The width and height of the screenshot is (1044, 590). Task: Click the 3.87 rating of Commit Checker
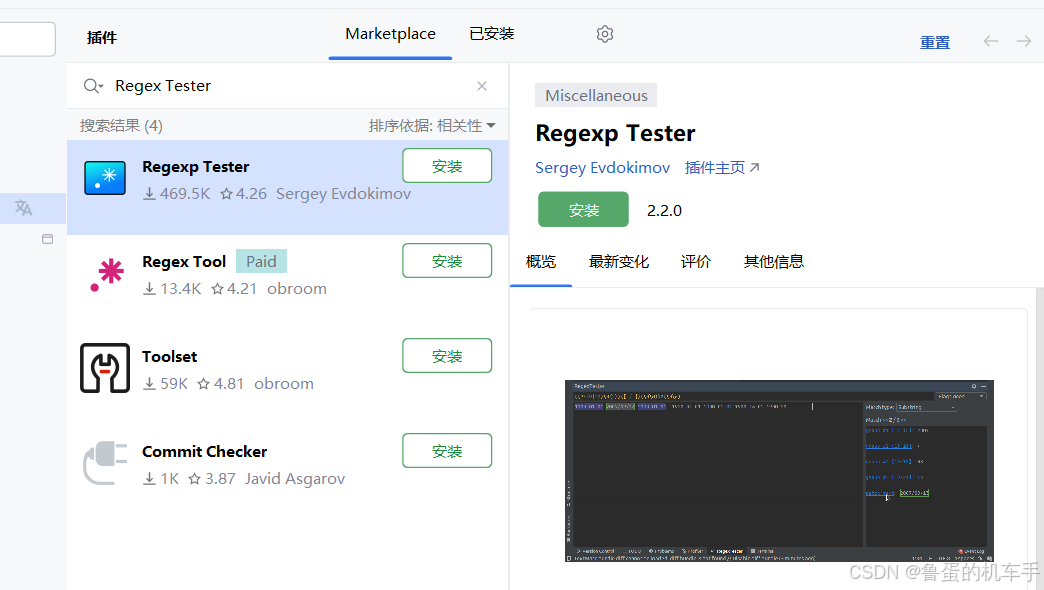212,479
